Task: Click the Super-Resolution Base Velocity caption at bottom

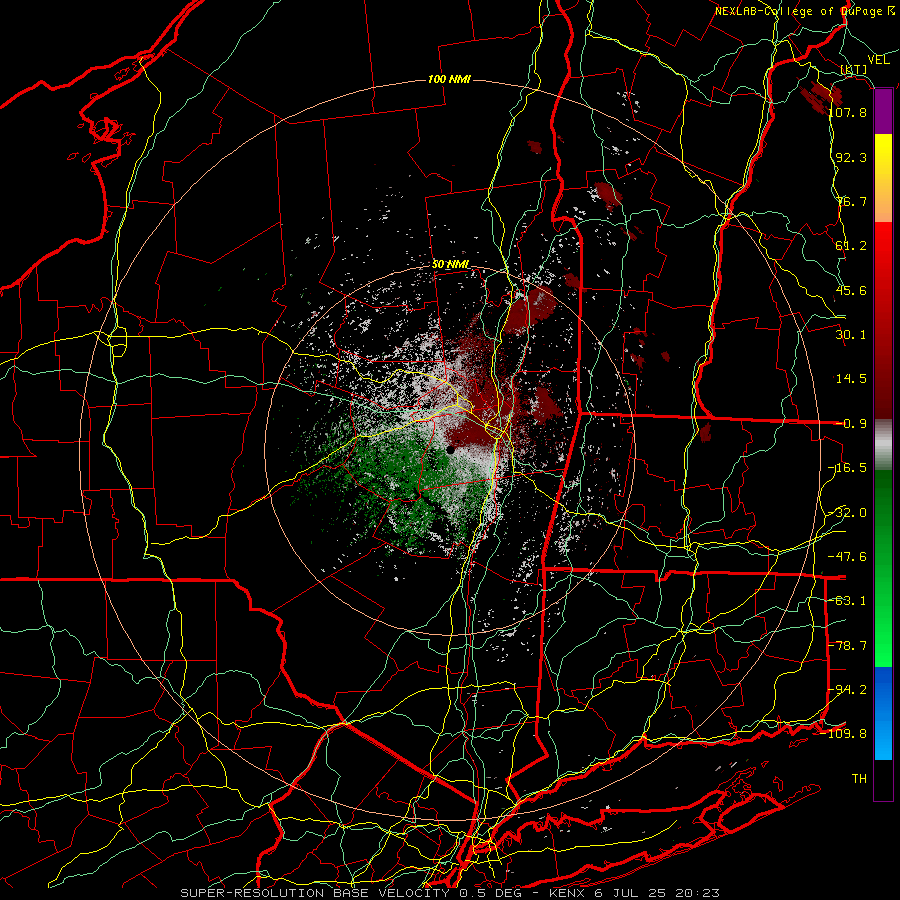Action: (450, 893)
